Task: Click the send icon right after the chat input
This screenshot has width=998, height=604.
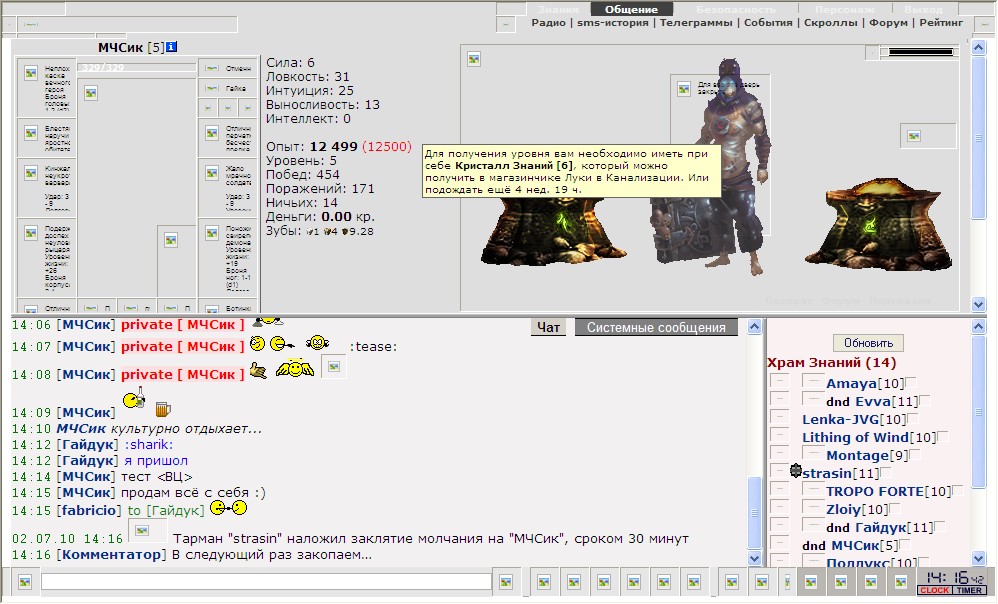Action: tap(506, 582)
